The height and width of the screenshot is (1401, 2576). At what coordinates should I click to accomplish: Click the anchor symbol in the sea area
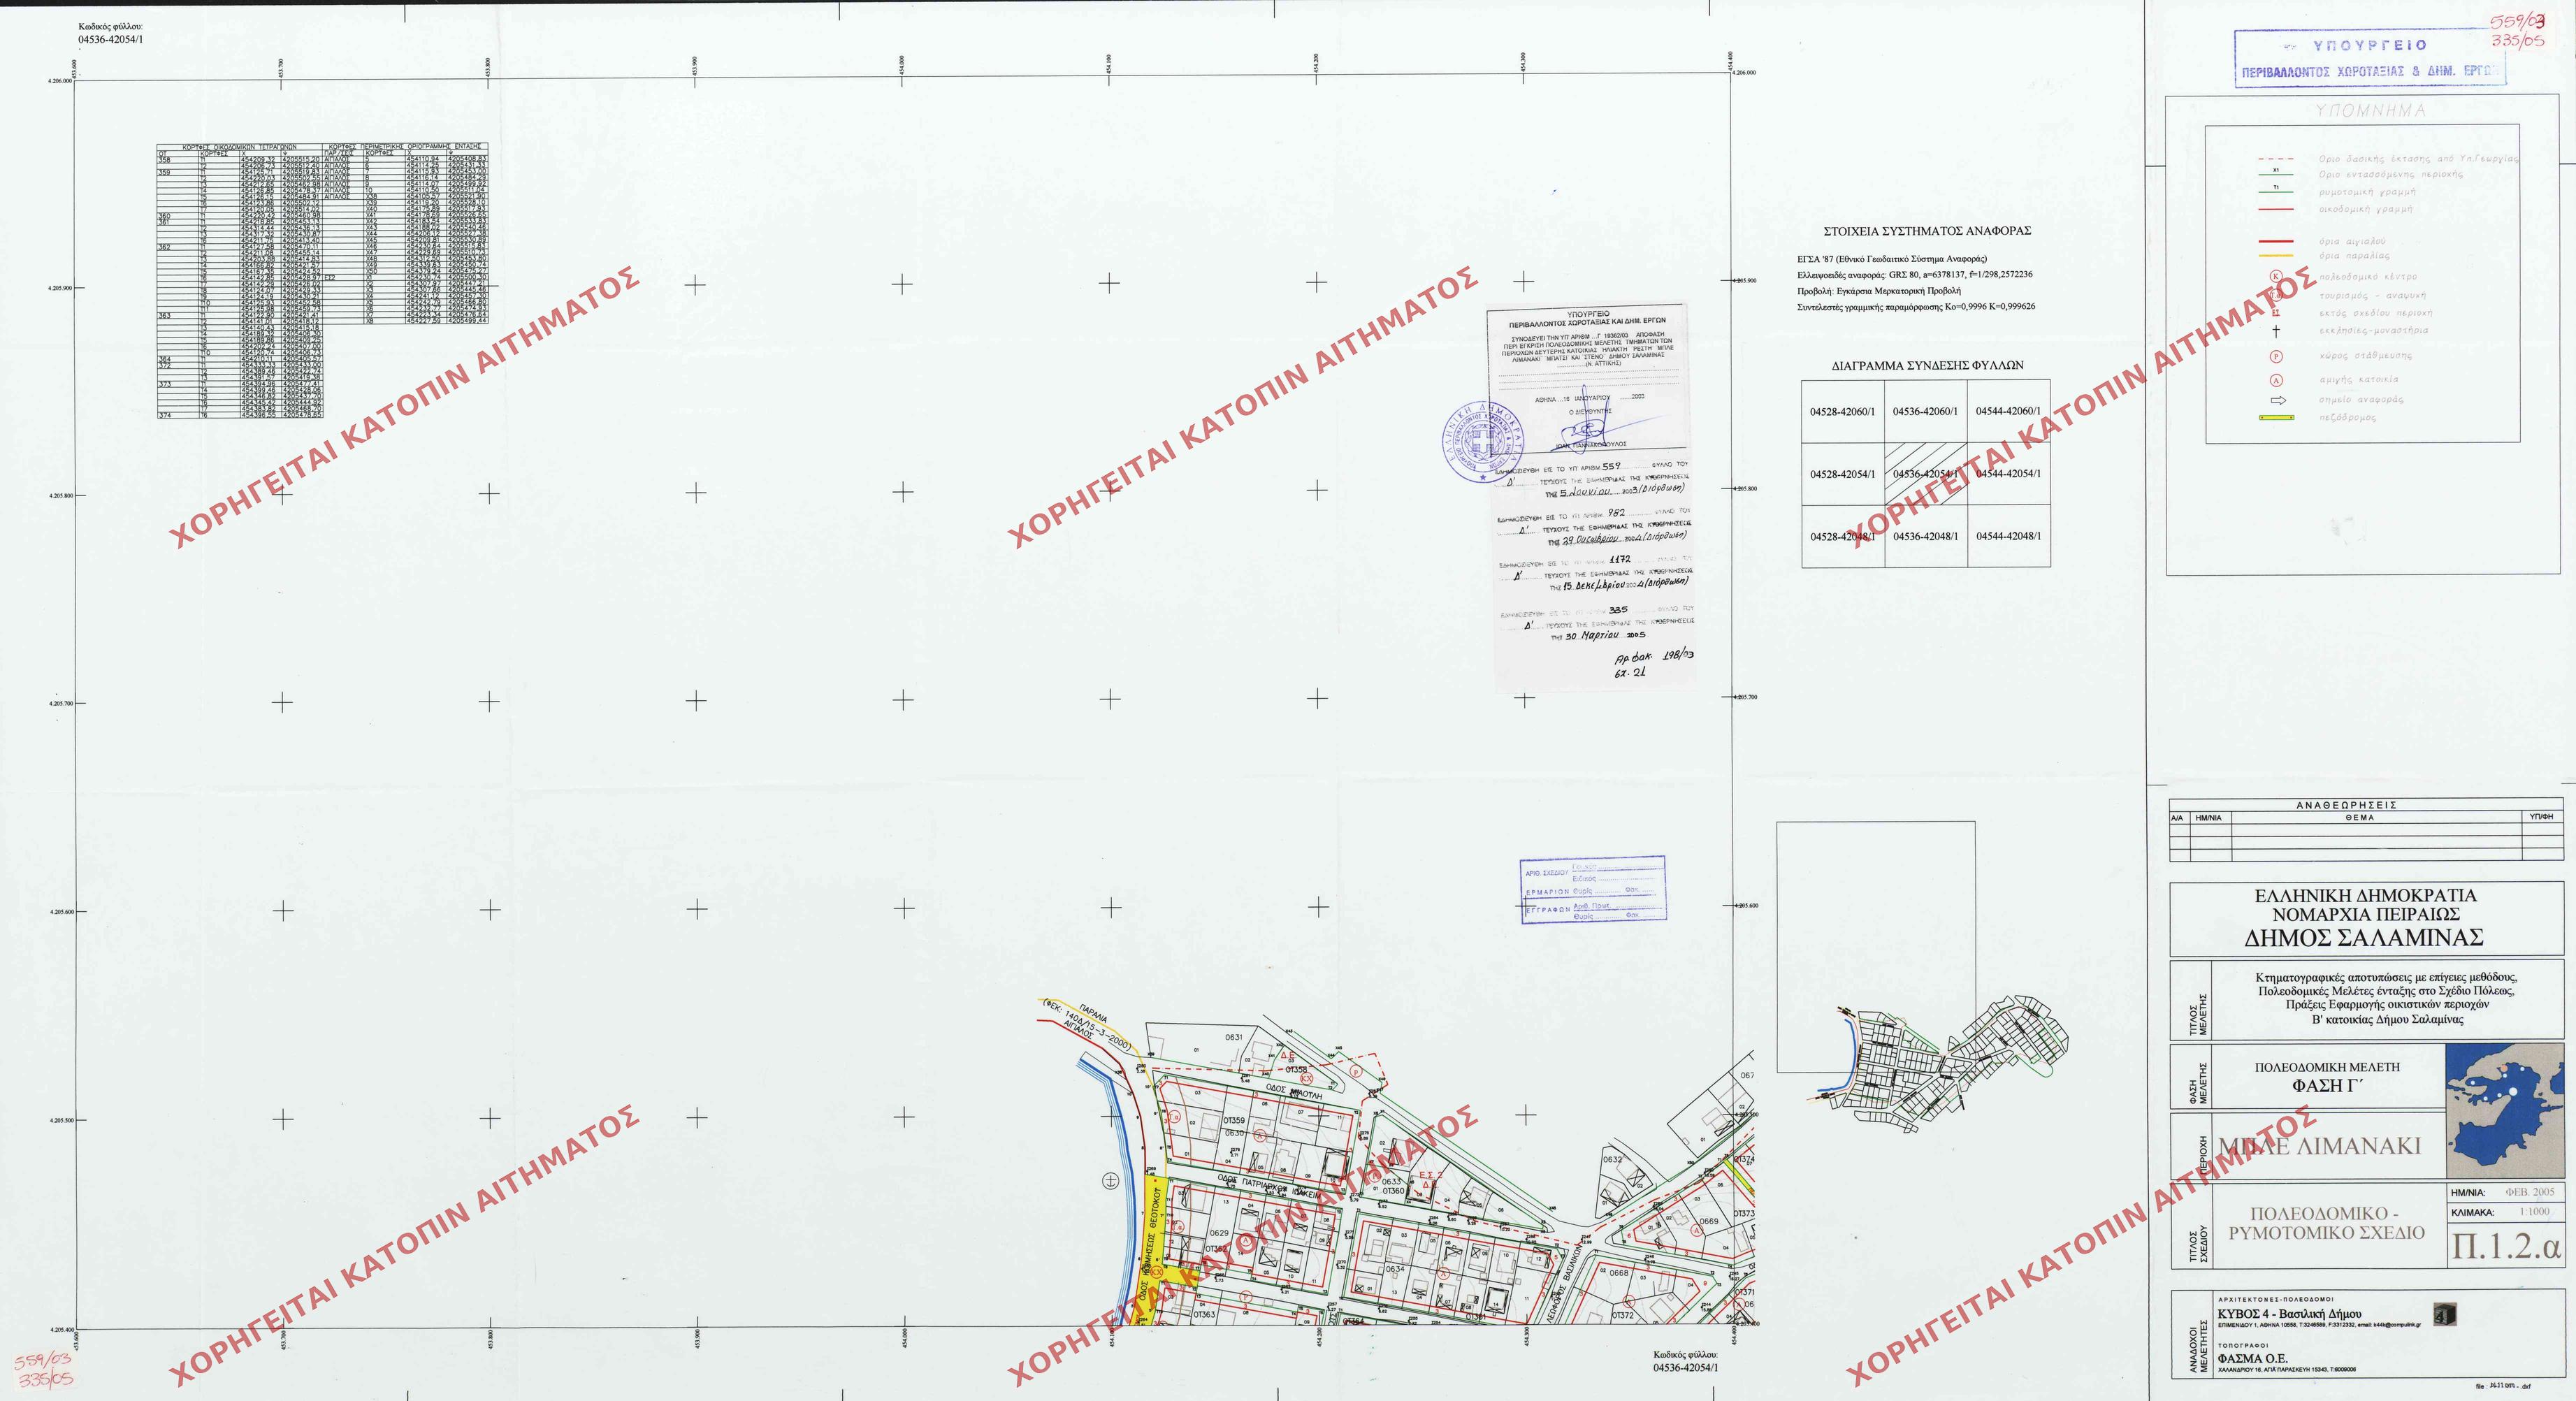point(1110,1181)
